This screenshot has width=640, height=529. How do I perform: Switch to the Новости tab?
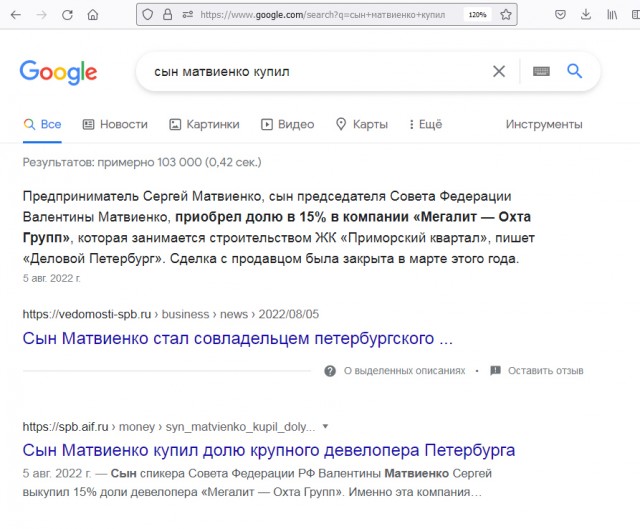(115, 124)
